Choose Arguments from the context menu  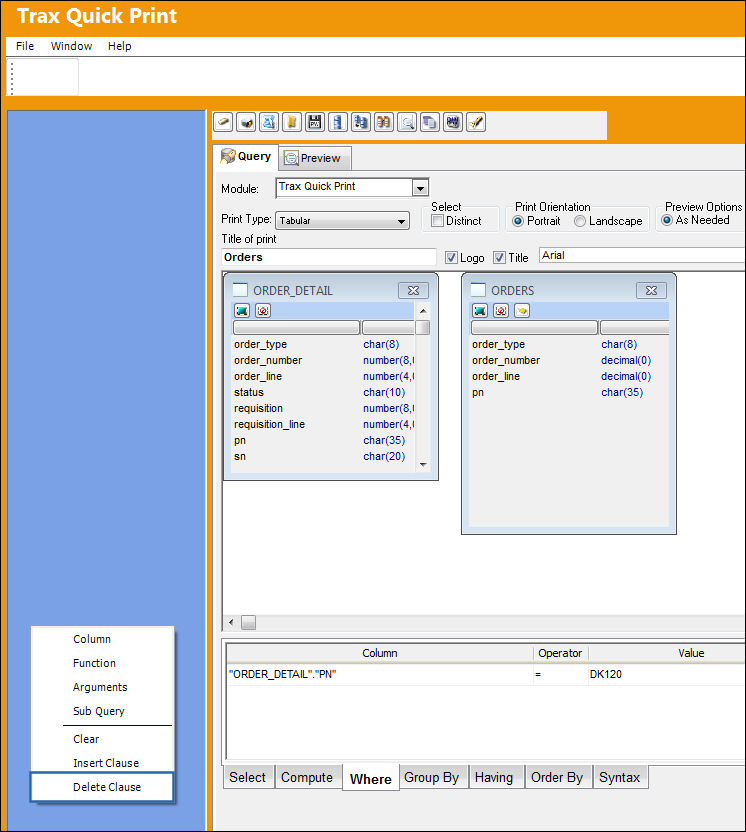pos(100,687)
